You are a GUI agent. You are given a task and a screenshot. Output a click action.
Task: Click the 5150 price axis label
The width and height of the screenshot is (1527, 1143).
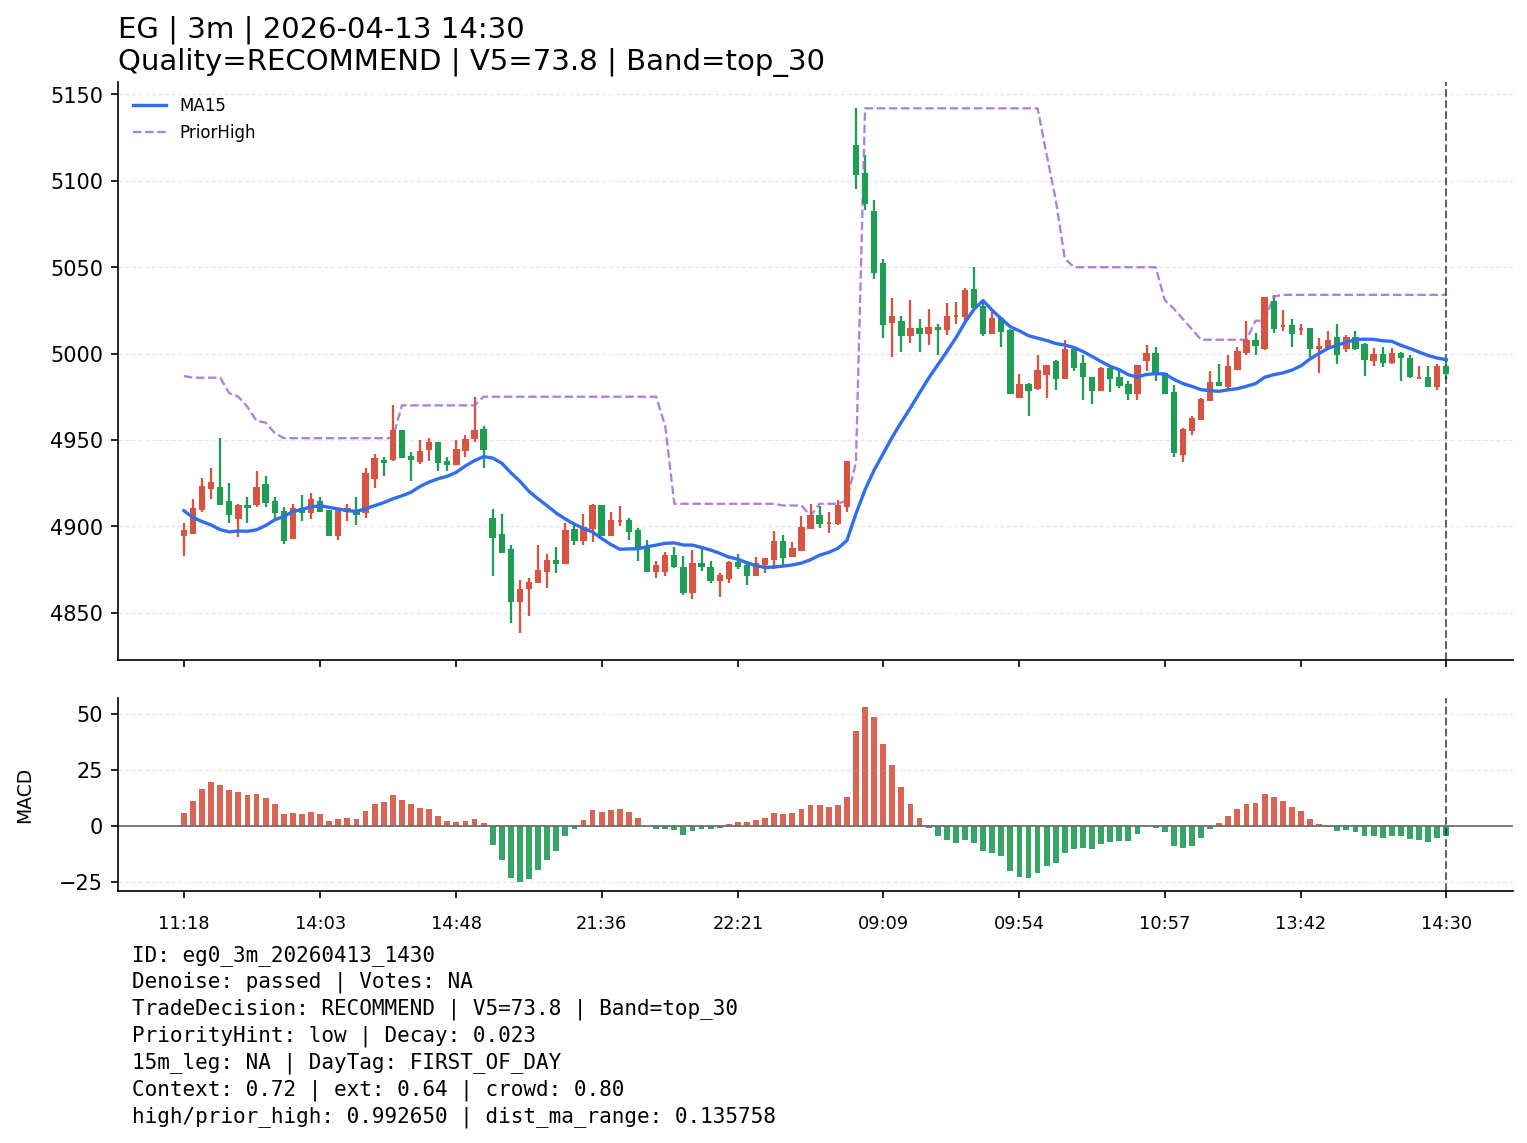77,96
